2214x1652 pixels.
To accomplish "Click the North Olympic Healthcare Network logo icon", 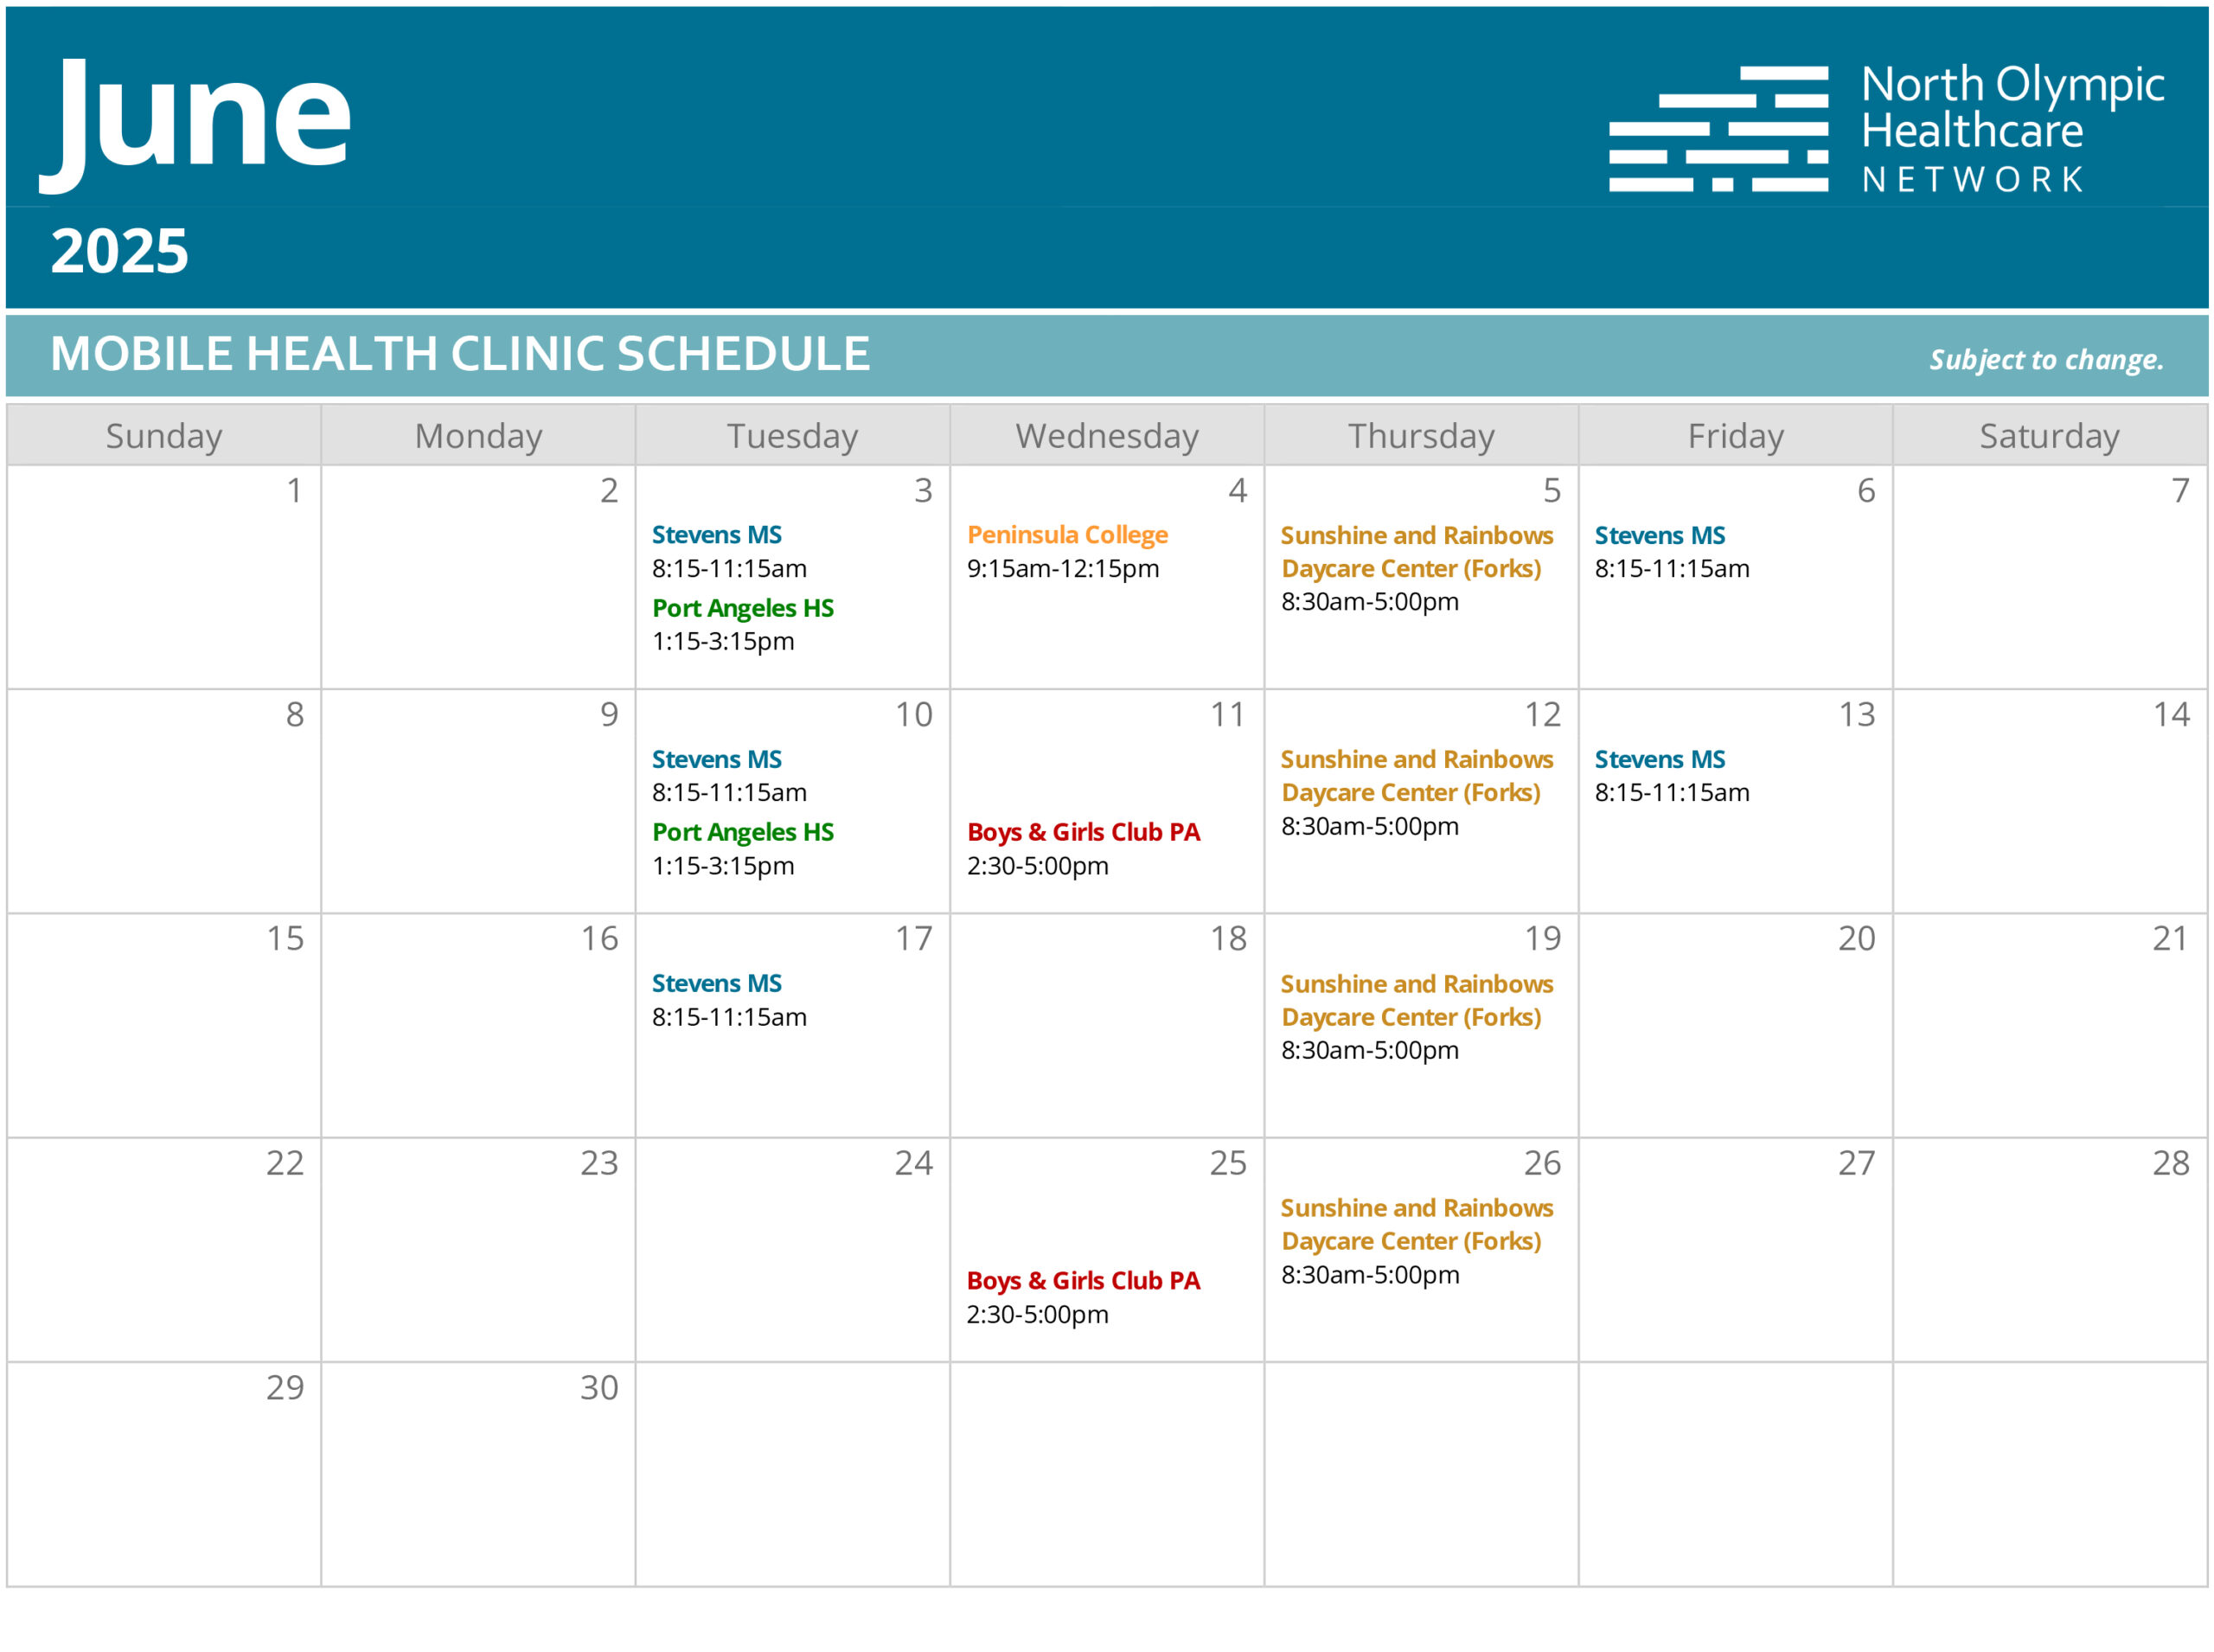I will [x=1718, y=128].
